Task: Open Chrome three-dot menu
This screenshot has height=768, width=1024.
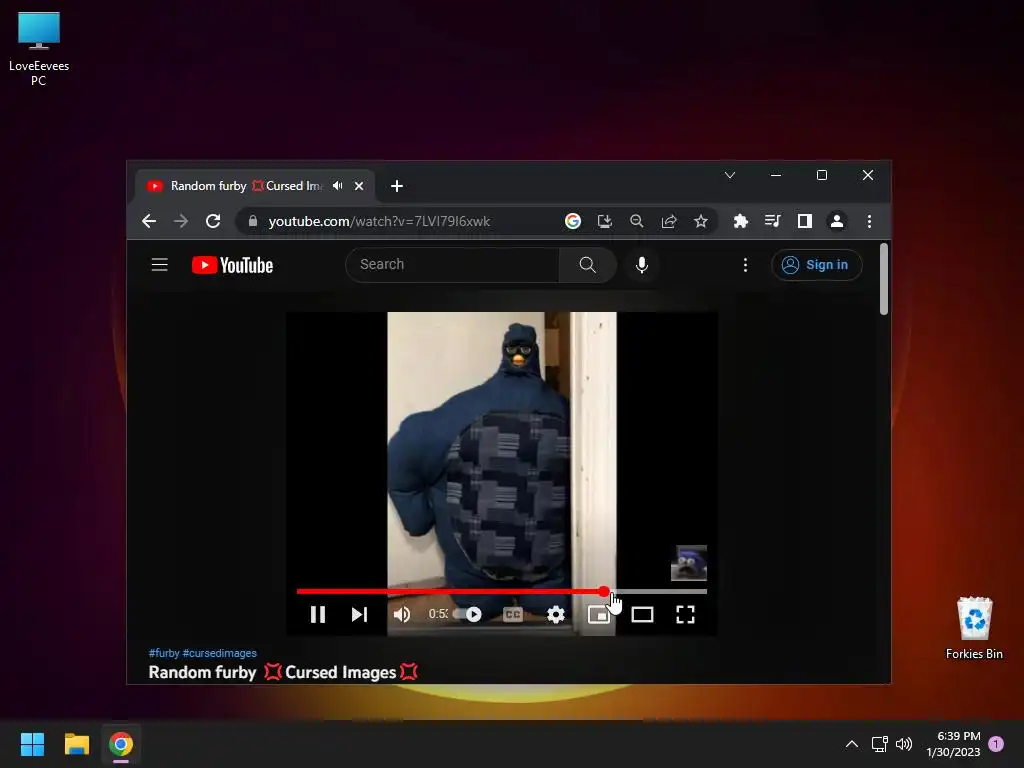Action: (869, 221)
